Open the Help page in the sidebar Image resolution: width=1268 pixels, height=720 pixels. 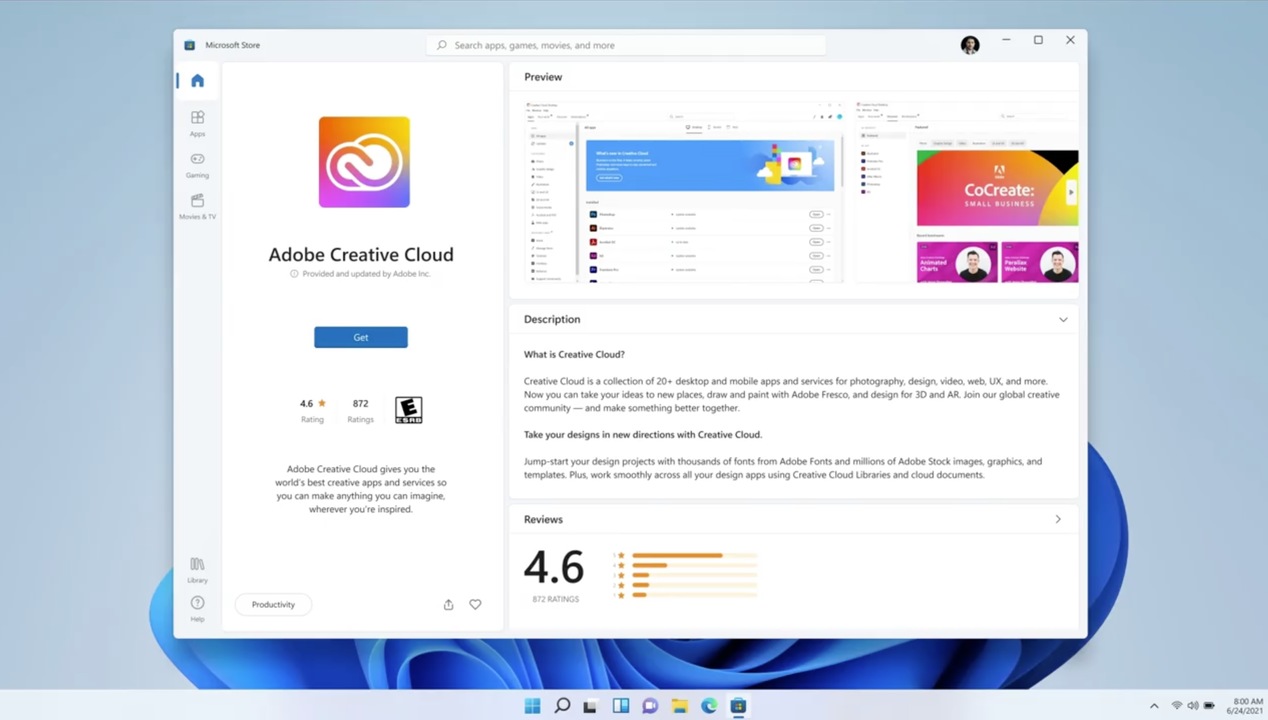point(197,609)
